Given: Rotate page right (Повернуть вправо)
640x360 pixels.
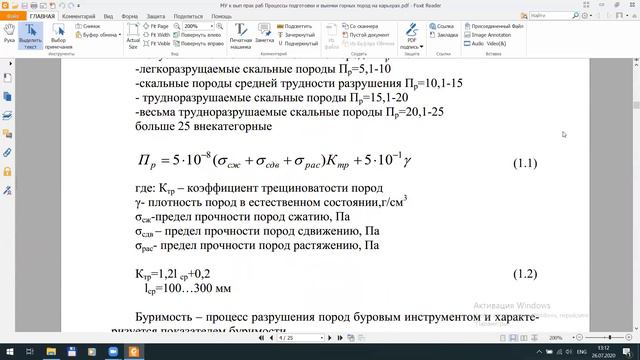Looking at the screenshot, I should 198,43.
